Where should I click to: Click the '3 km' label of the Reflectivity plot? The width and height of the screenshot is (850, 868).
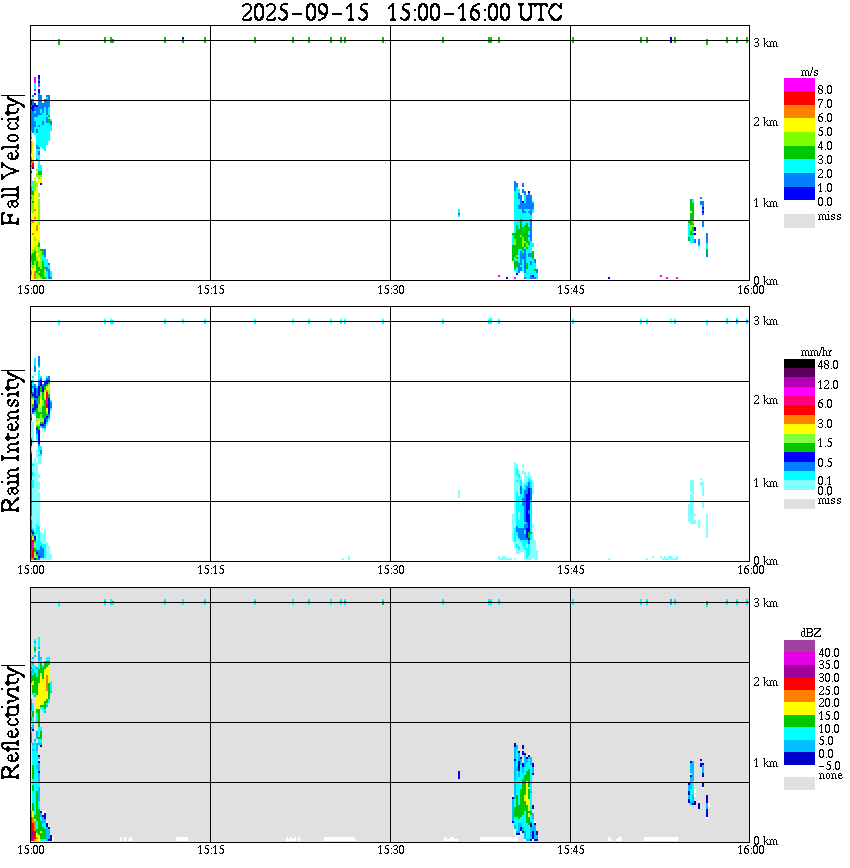coord(766,603)
